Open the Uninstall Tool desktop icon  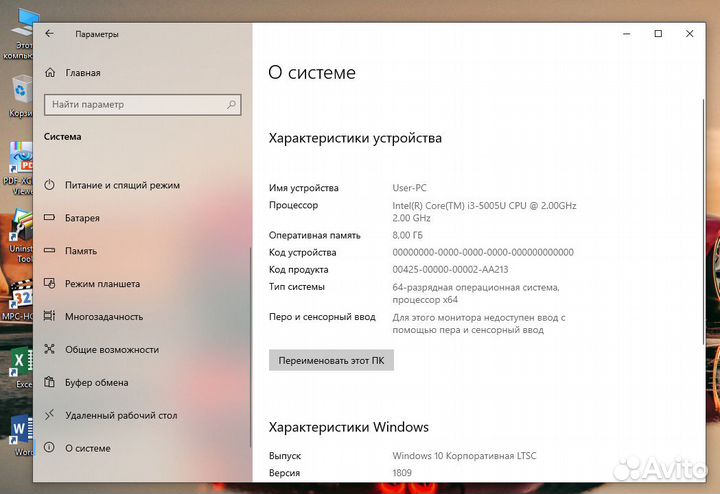click(x=21, y=236)
